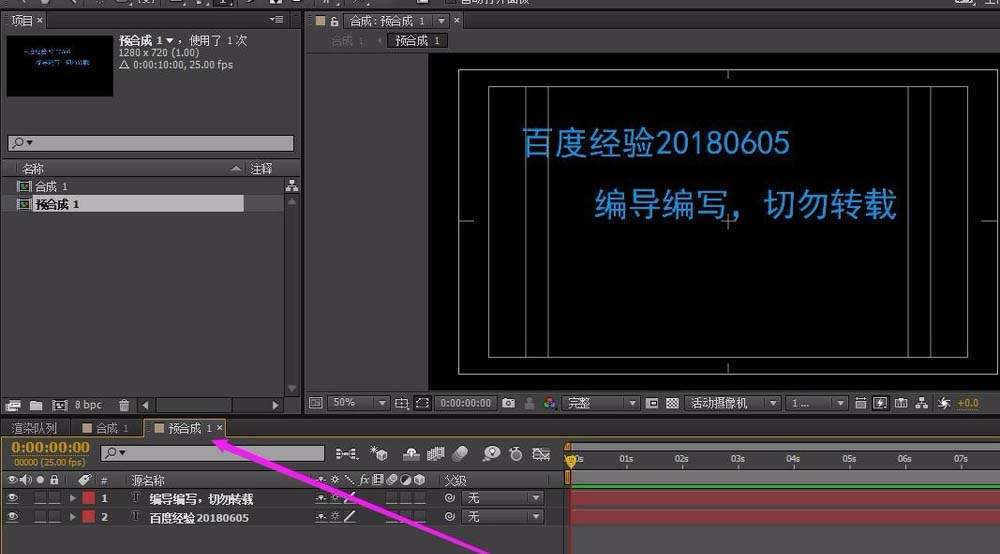Click the timeline button in viewer

tap(901, 403)
